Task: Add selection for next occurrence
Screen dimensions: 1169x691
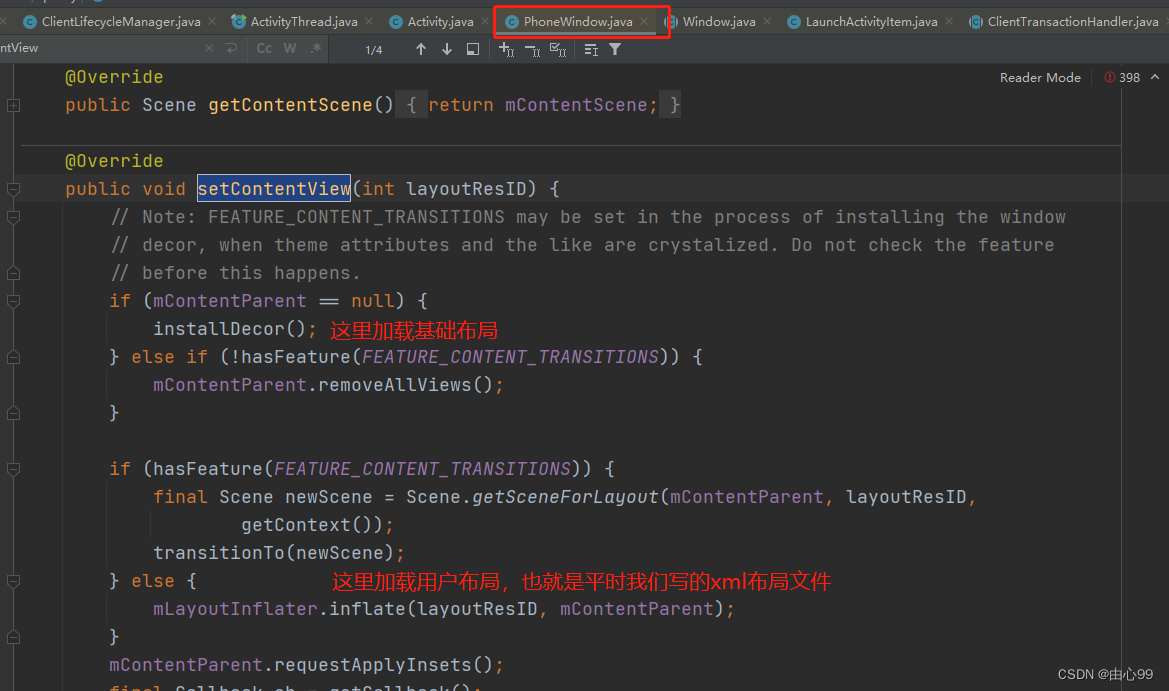Action: (x=506, y=48)
